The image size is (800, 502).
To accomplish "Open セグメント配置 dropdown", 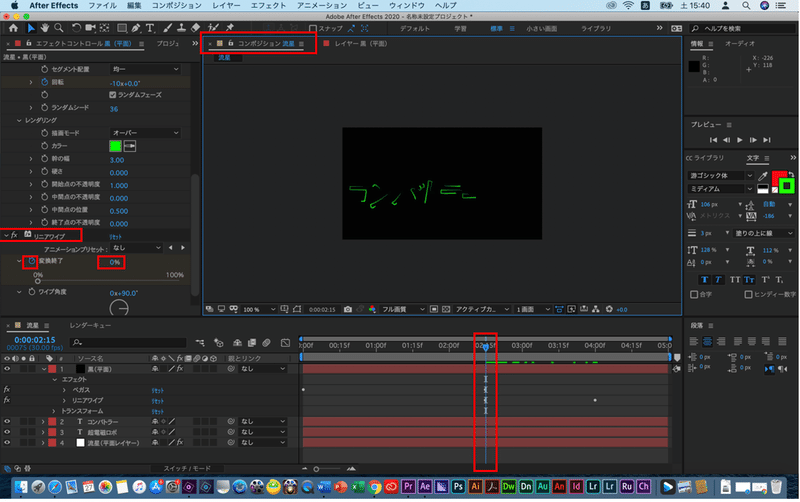I will (145, 69).
